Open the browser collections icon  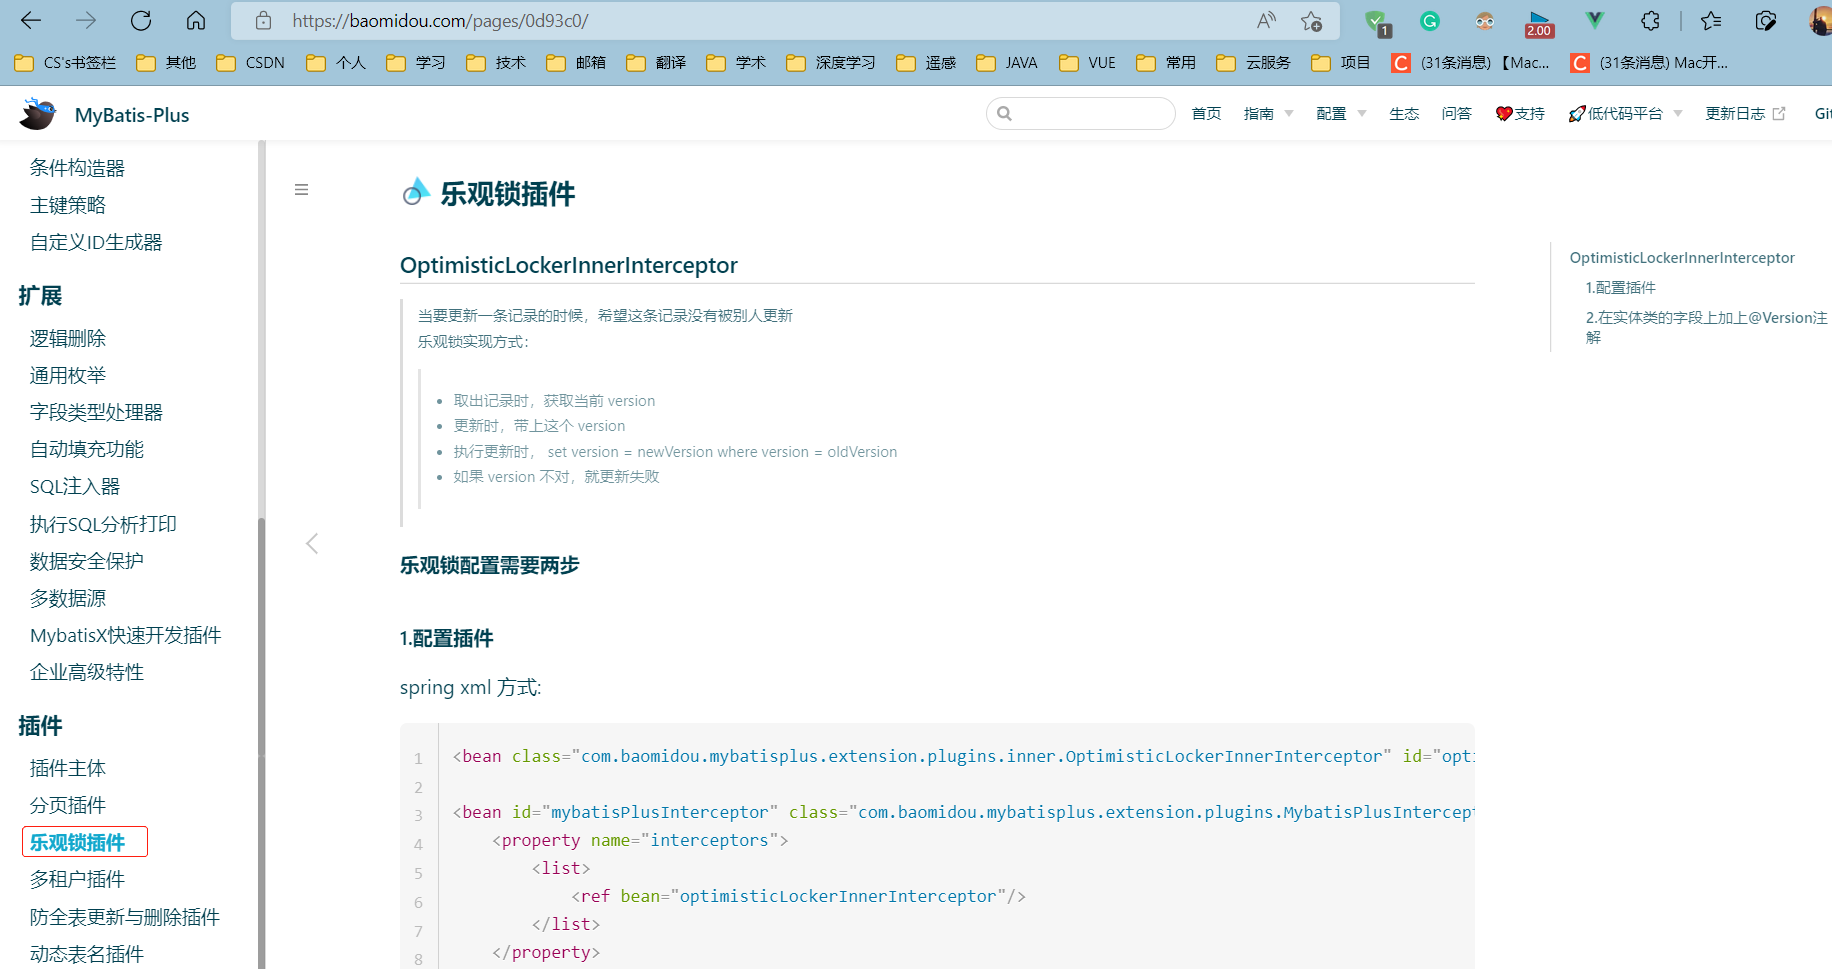[1766, 20]
